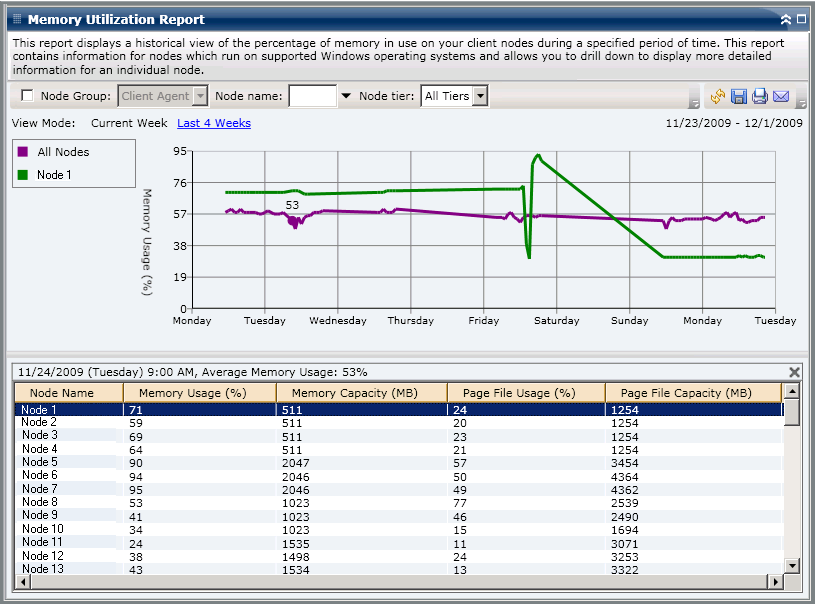Click inside the Node name input field
This screenshot has height=604, width=815.
coord(312,96)
